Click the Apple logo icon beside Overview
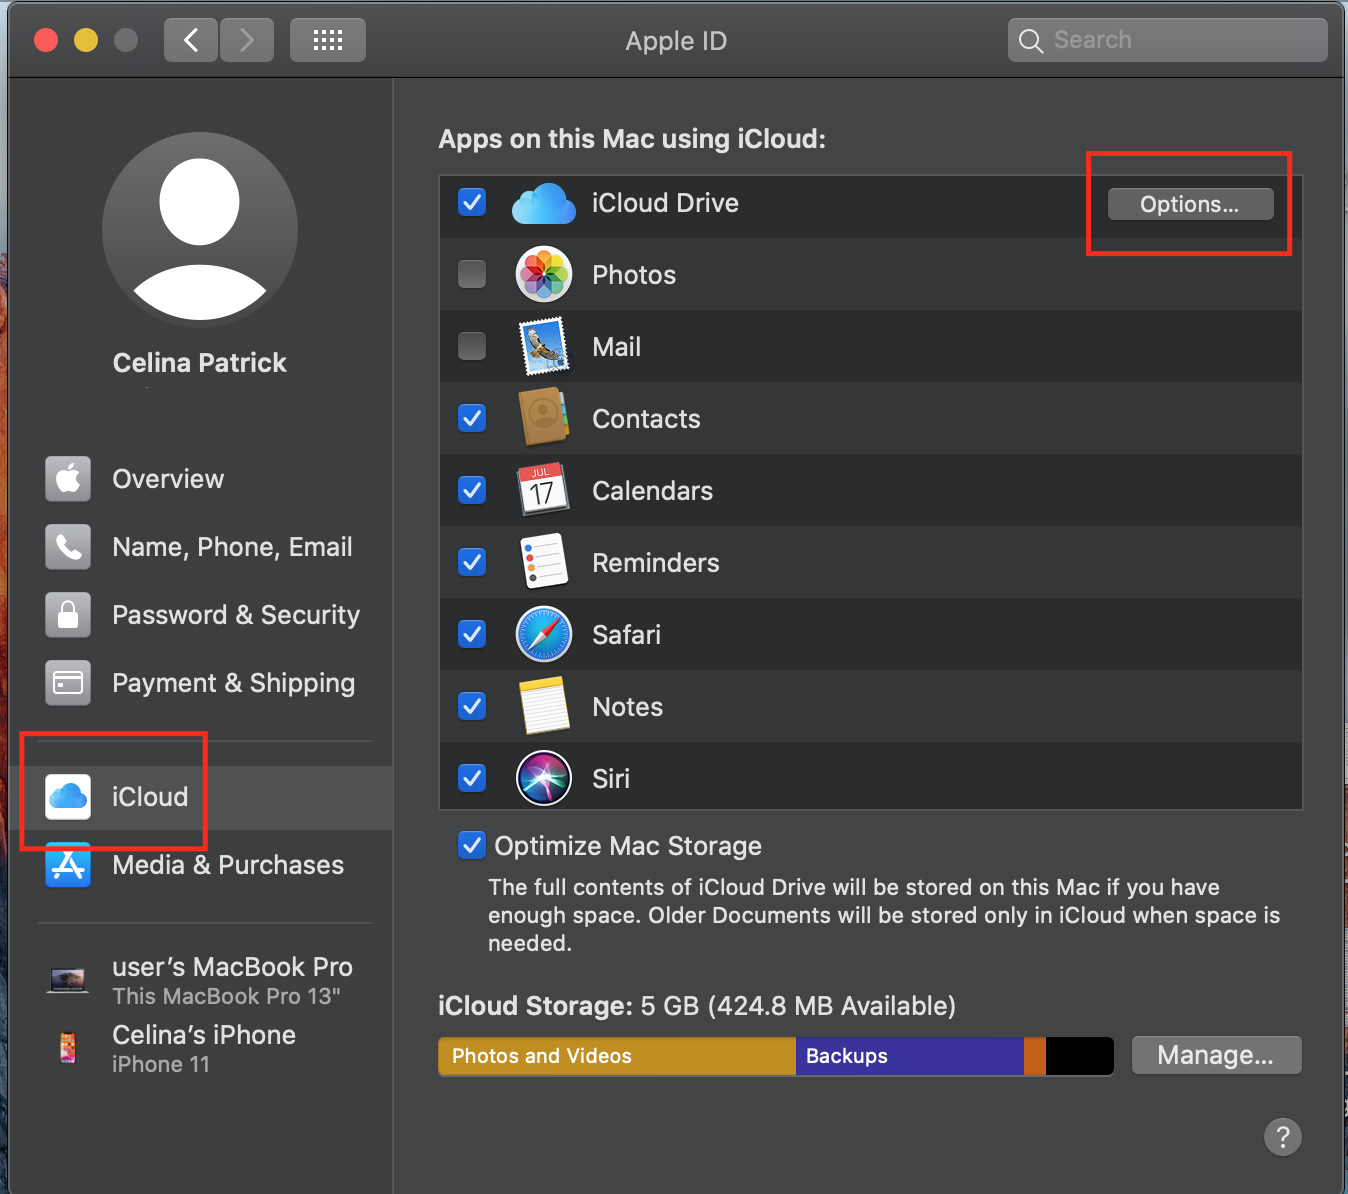1348x1194 pixels. (68, 479)
